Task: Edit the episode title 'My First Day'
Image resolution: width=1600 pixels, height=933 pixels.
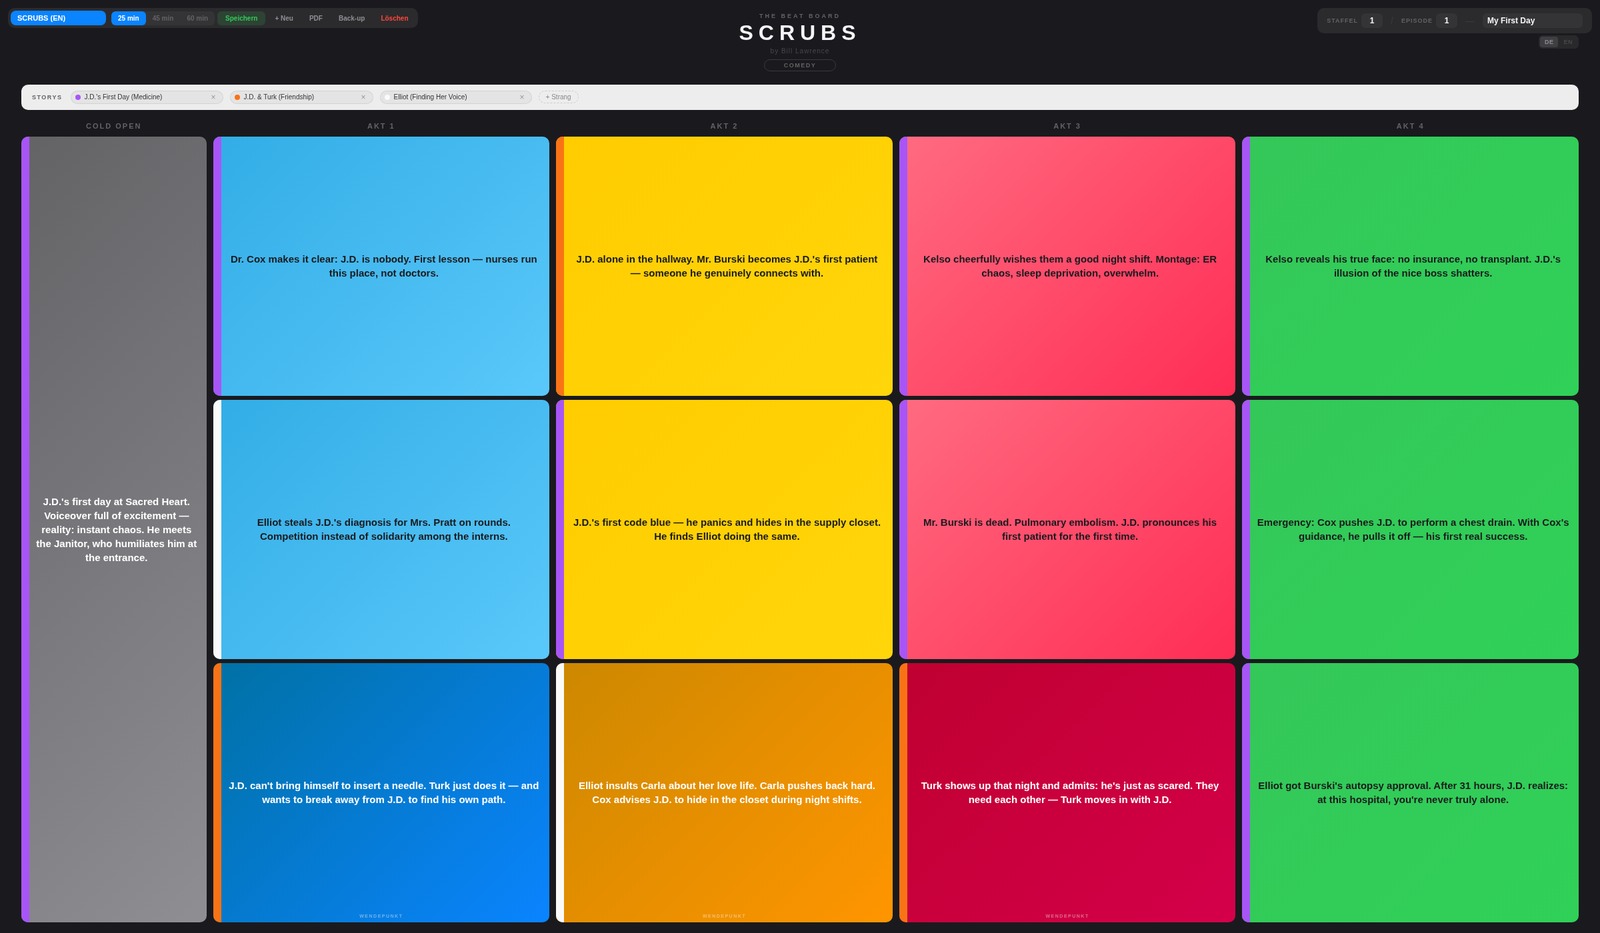Action: point(1532,20)
